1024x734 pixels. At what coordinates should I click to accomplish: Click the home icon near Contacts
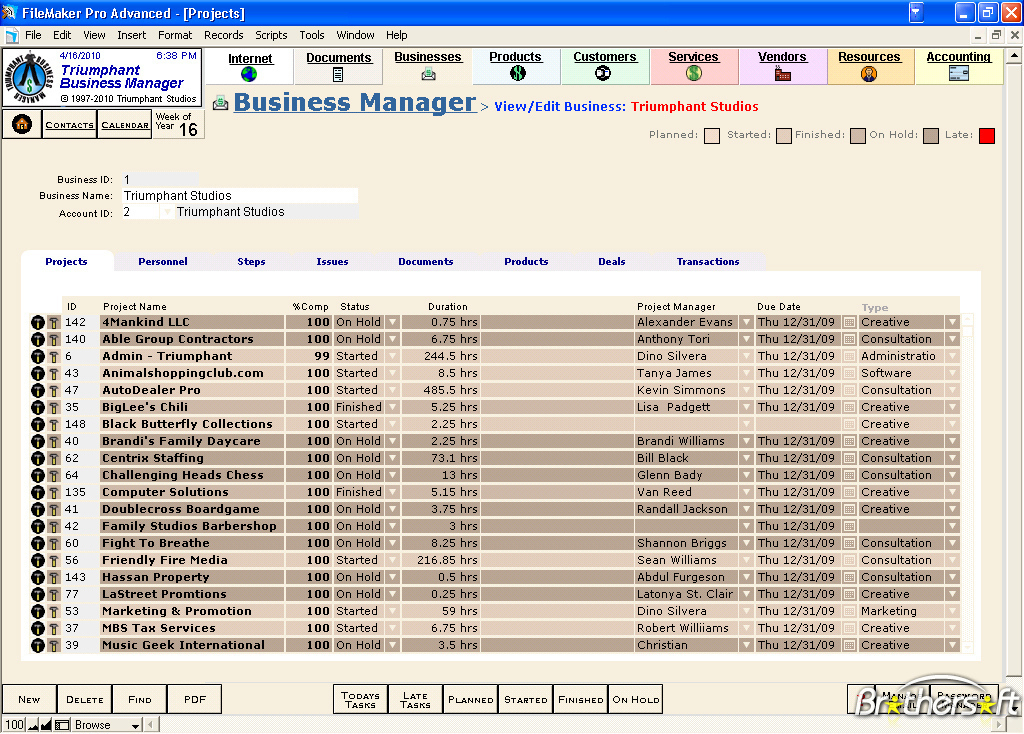coord(20,124)
